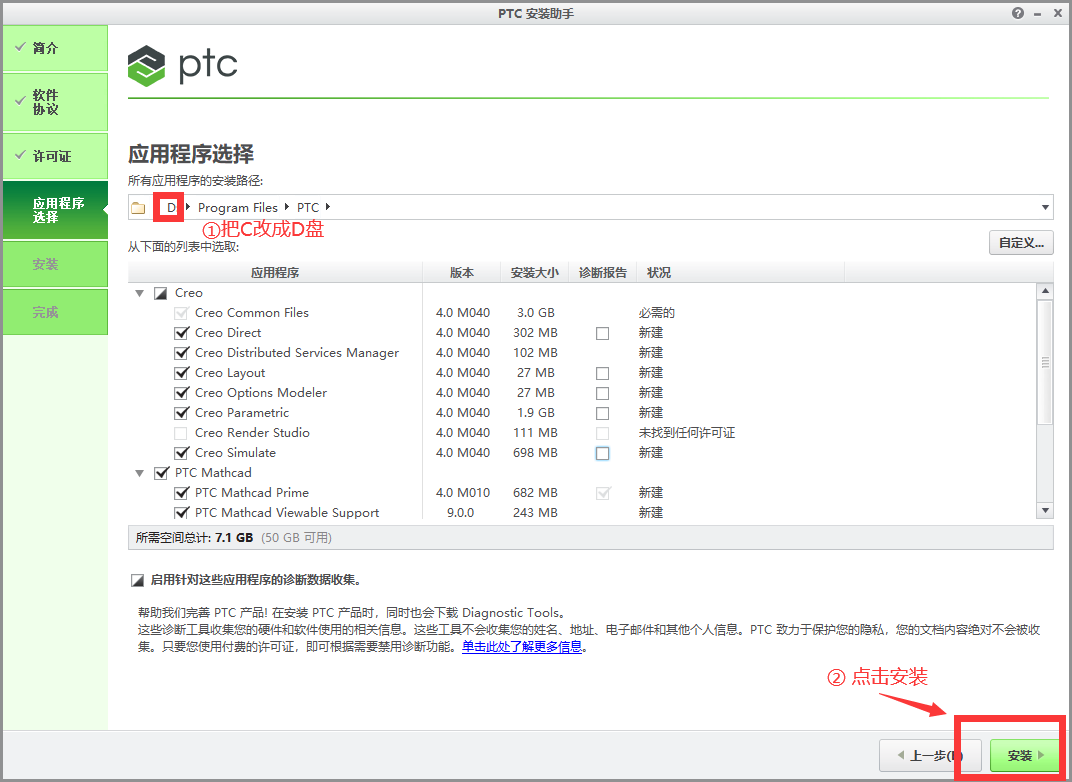Uncheck Creo Direct

tap(181, 333)
